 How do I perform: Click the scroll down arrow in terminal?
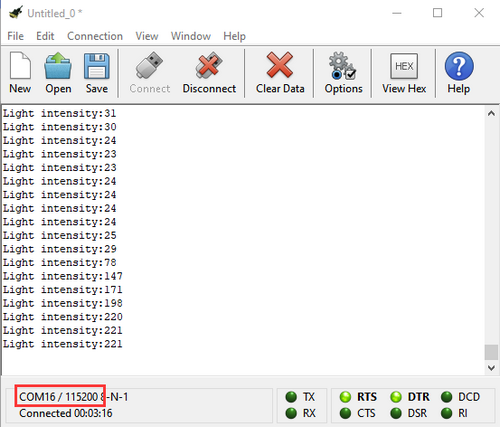[x=491, y=368]
